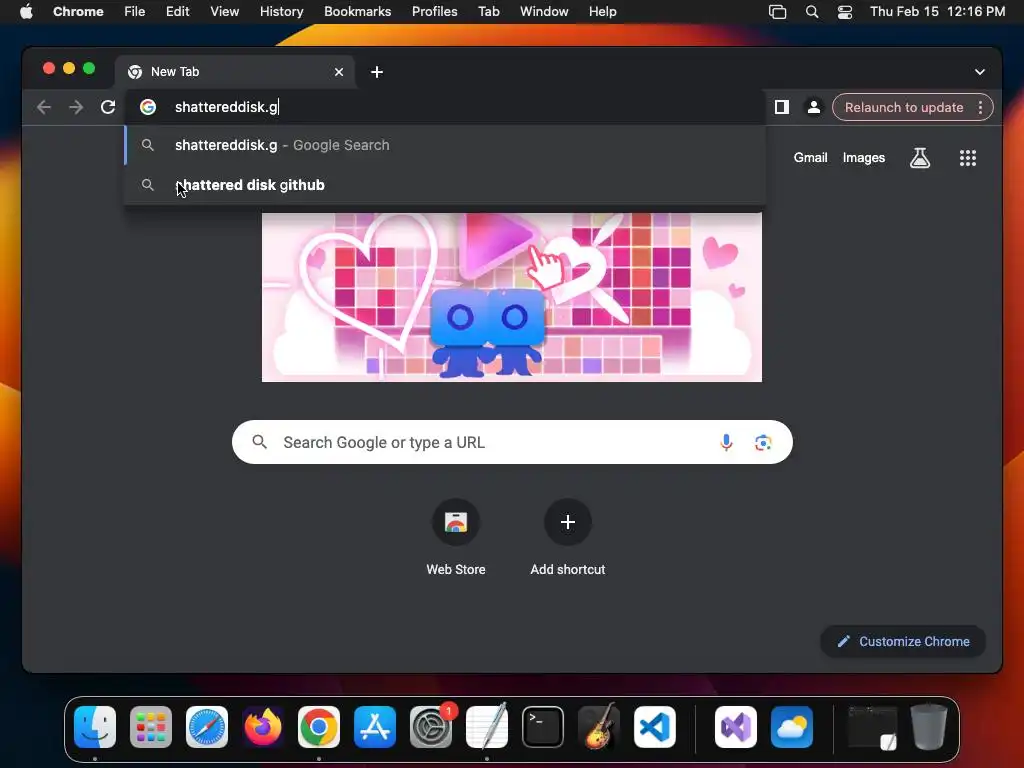
Task: Launch Safari from the dock
Action: [207, 727]
